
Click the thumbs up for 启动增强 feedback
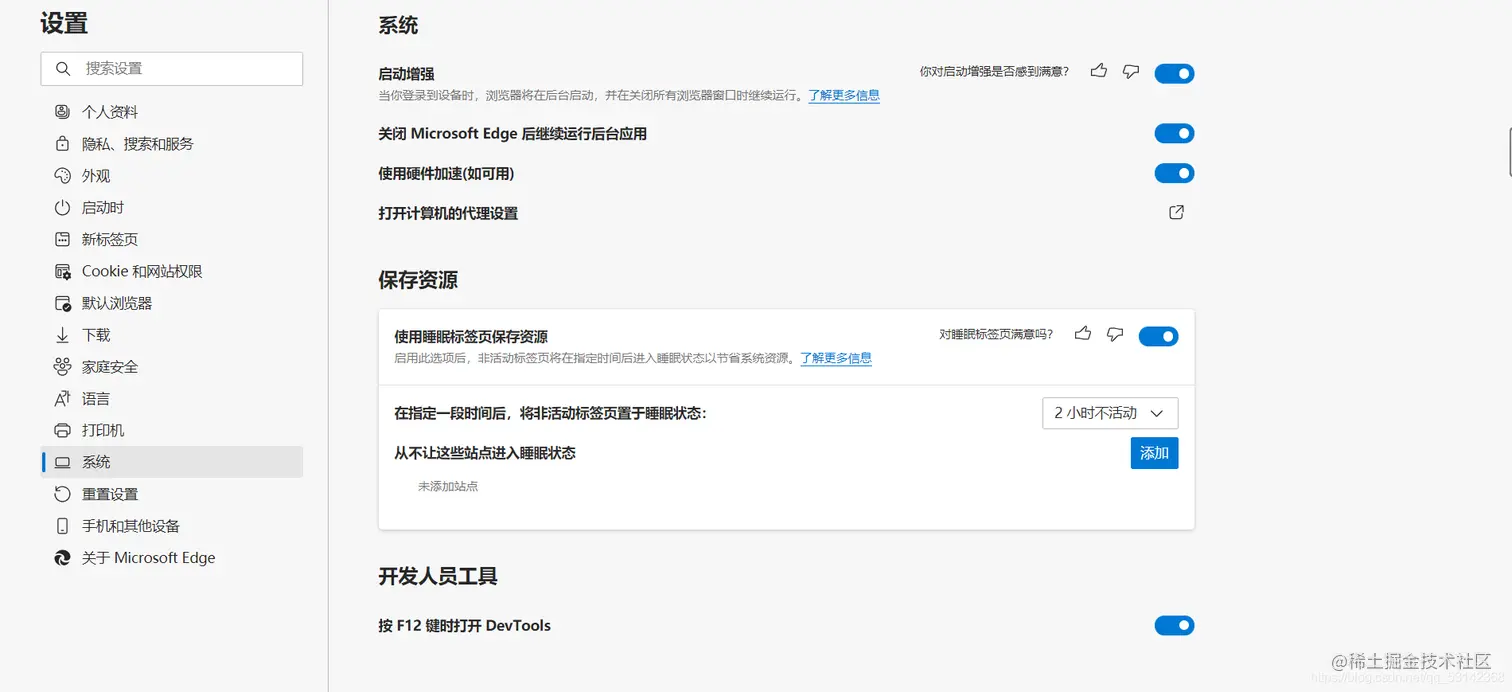[1098, 71]
